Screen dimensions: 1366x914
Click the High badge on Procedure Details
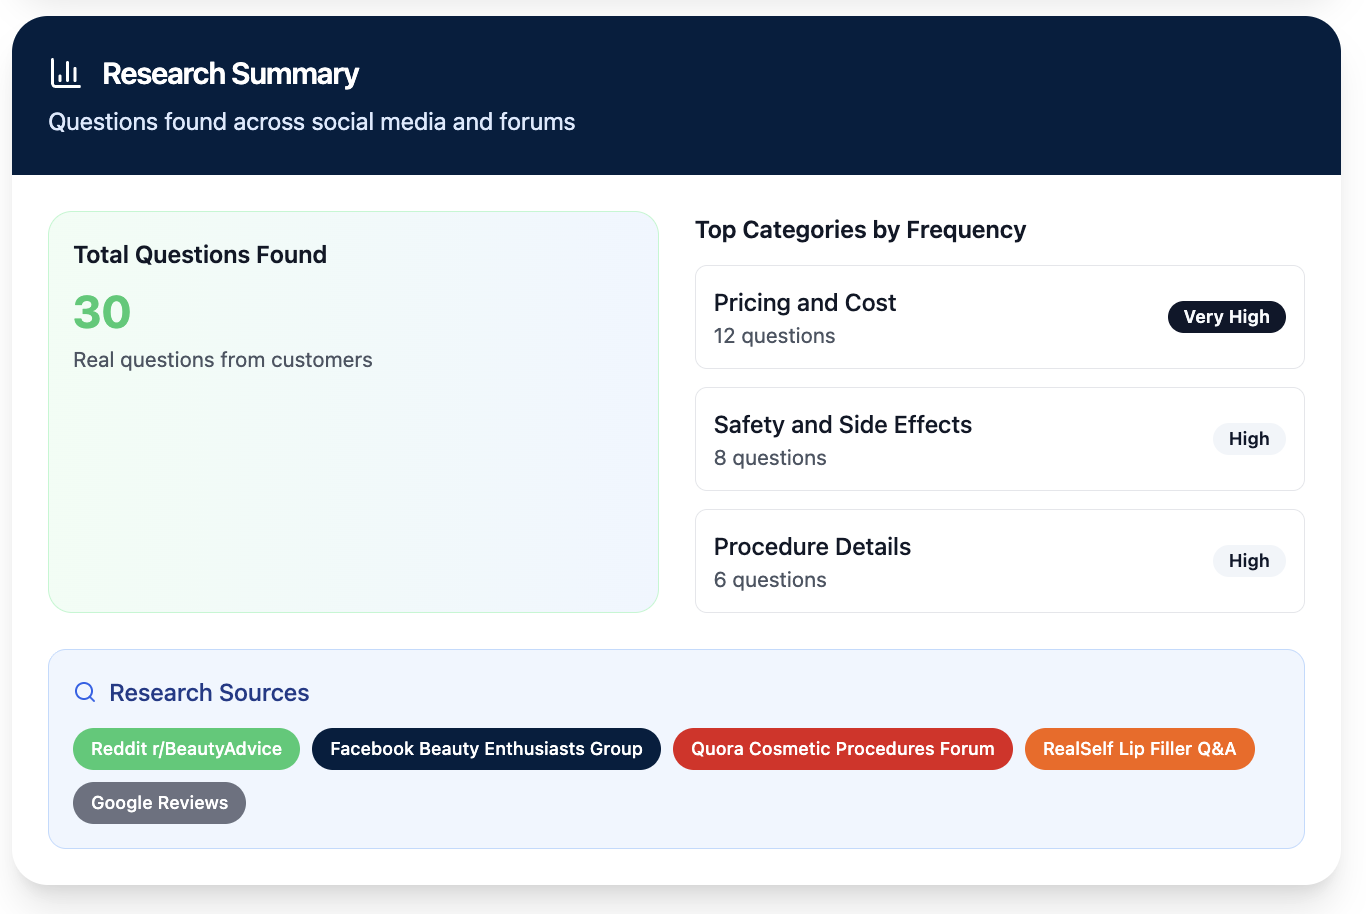(x=1249, y=560)
